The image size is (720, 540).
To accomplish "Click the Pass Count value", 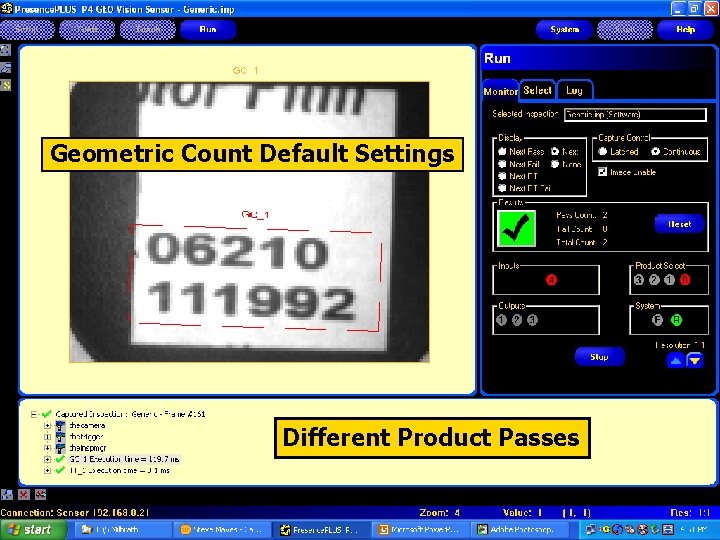I will [605, 215].
